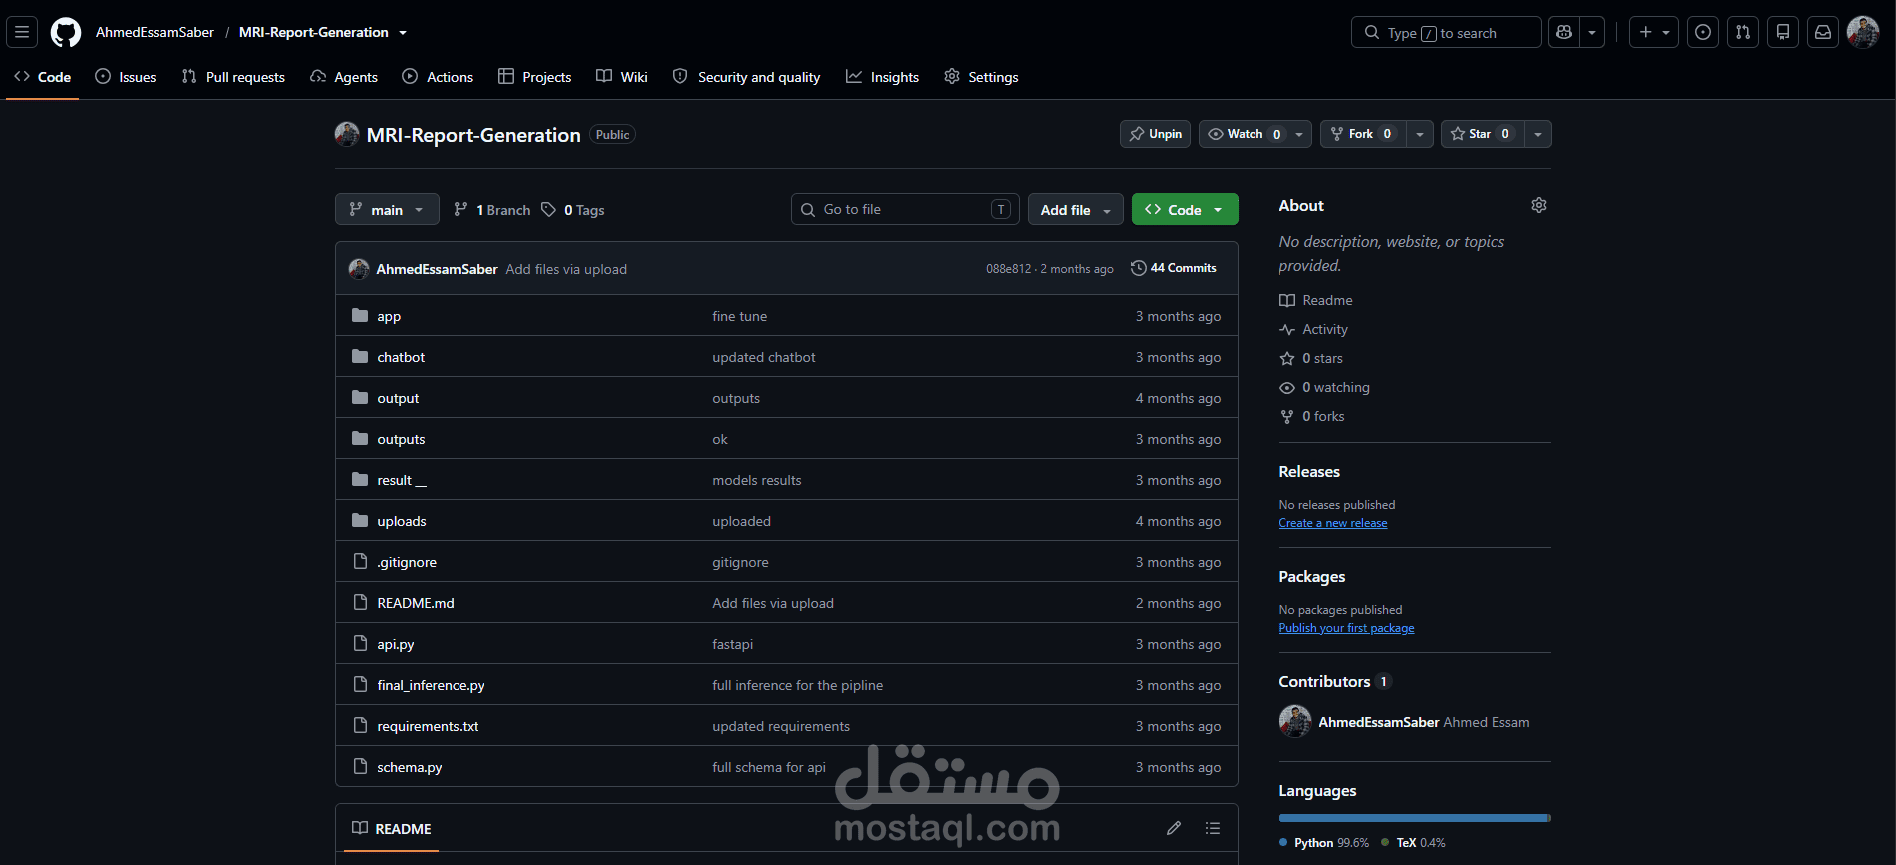1896x865 pixels.
Task: Switch to the Issues tab
Action: coord(126,77)
